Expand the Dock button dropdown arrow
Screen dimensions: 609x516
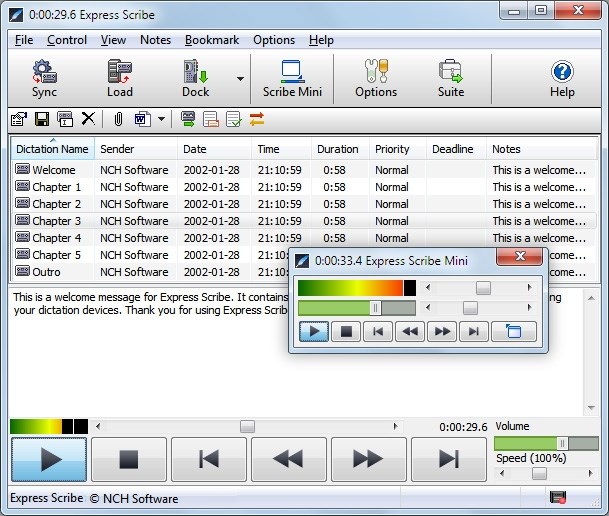(240, 78)
